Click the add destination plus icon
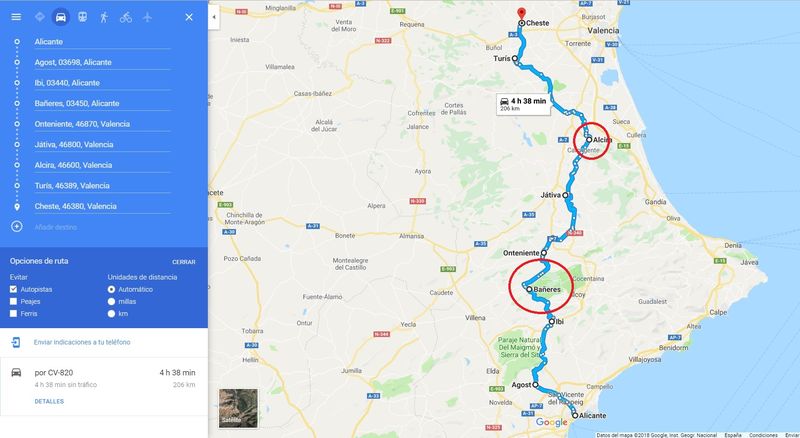Viewport: 800px width, 438px height. click(x=17, y=226)
